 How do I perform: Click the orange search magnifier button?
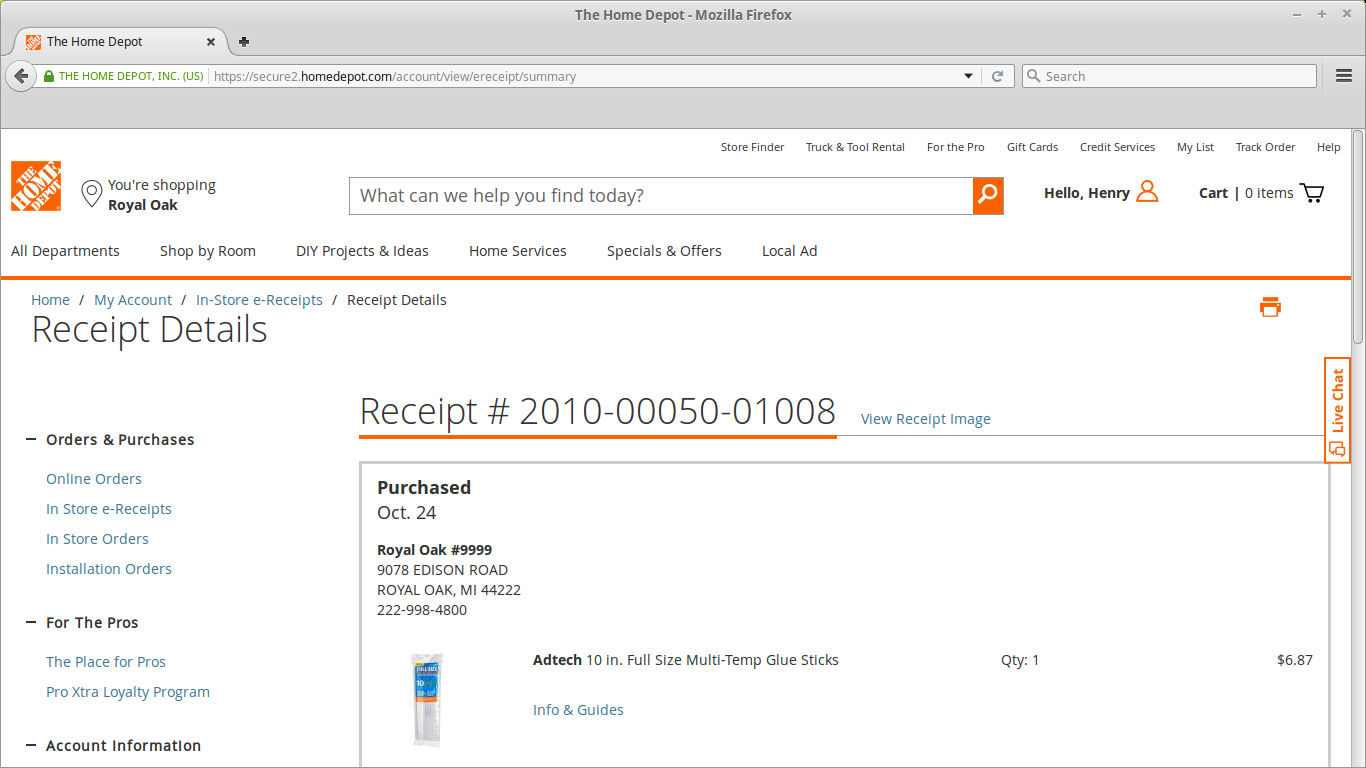pyautogui.click(x=988, y=195)
